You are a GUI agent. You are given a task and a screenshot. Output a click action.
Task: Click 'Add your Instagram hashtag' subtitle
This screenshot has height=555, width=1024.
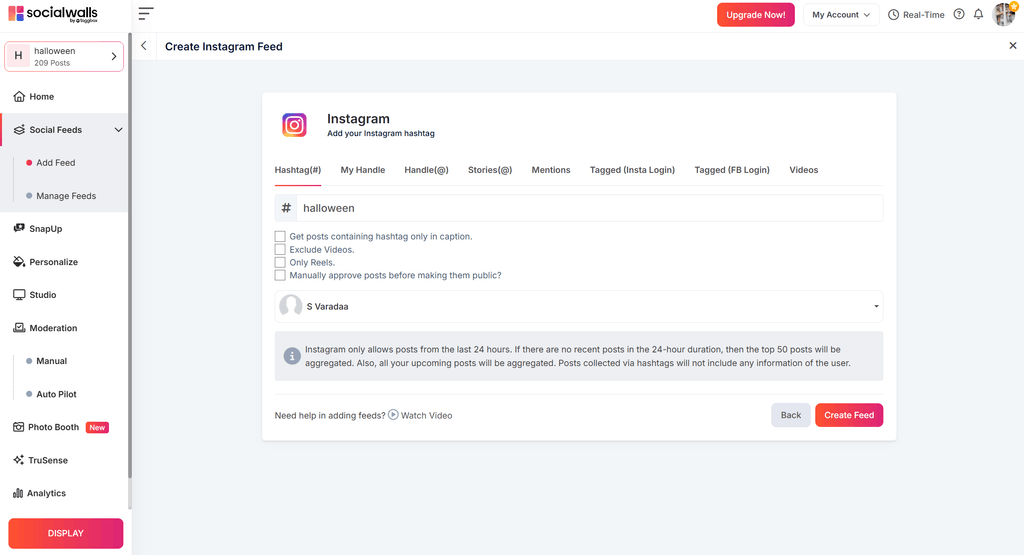coord(381,133)
